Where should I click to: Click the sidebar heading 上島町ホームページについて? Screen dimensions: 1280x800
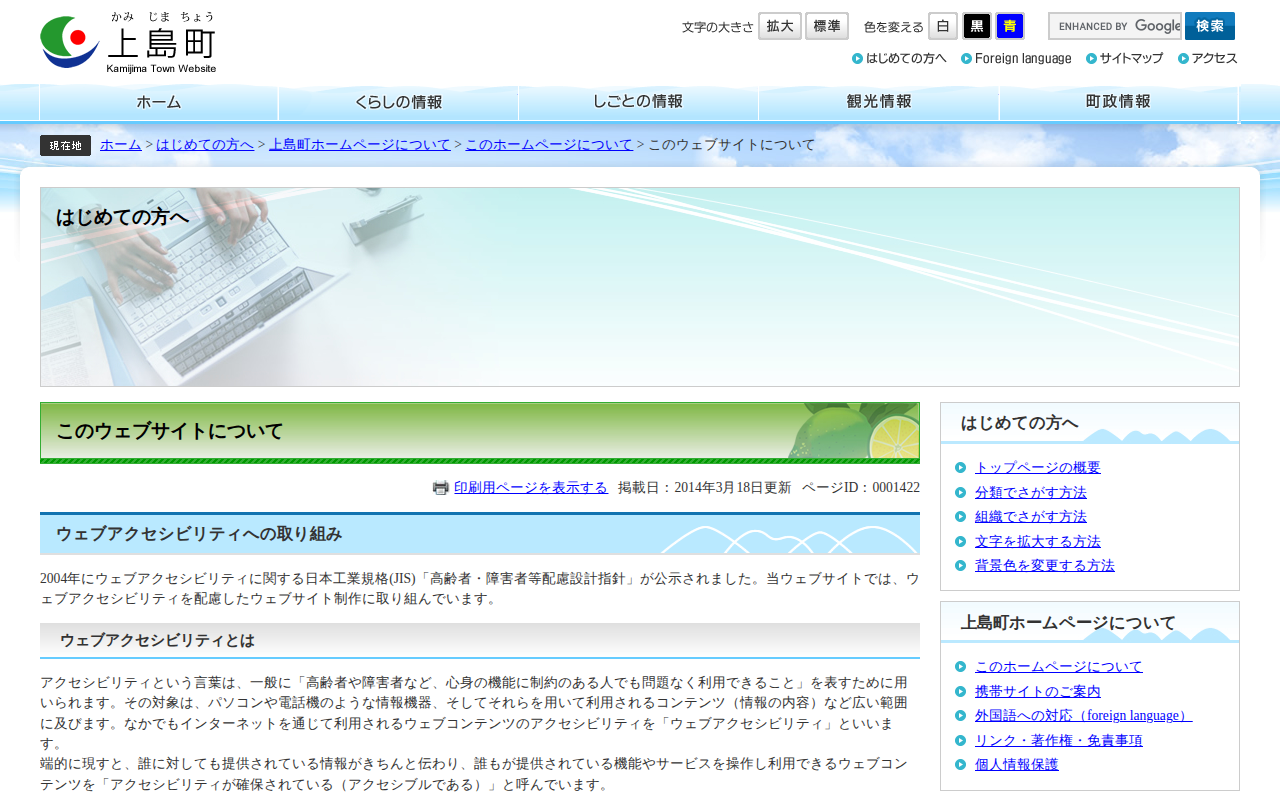click(1068, 623)
